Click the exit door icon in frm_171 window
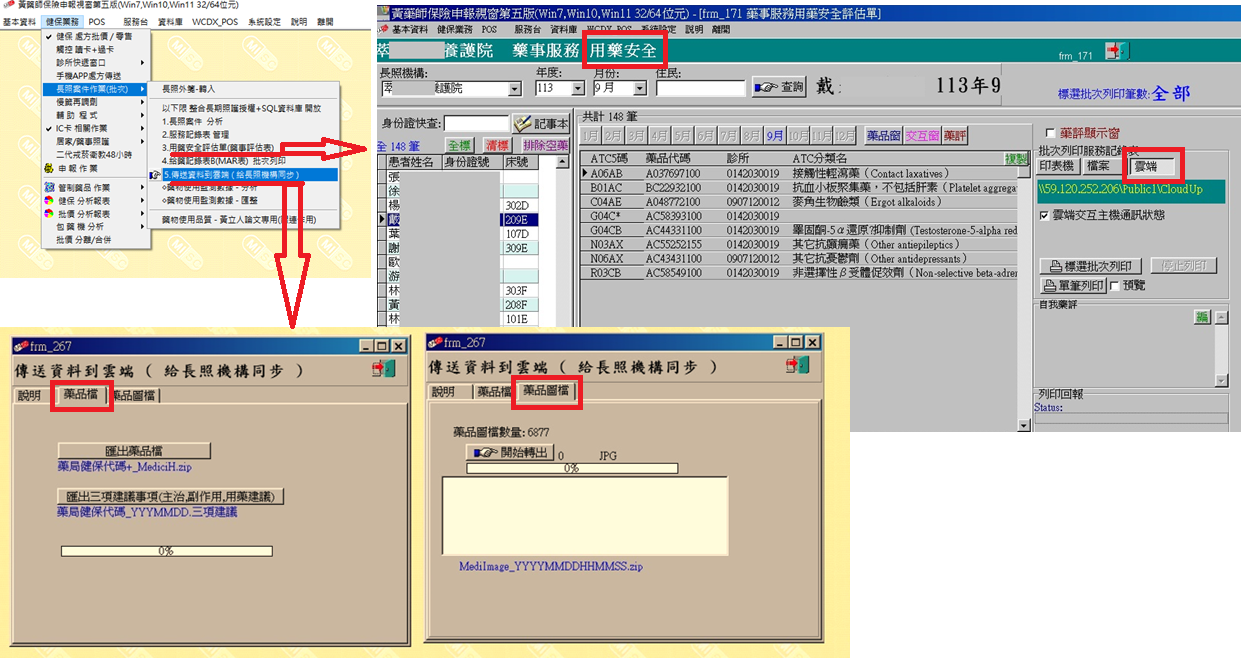The image size is (1246, 663). [x=1116, y=52]
